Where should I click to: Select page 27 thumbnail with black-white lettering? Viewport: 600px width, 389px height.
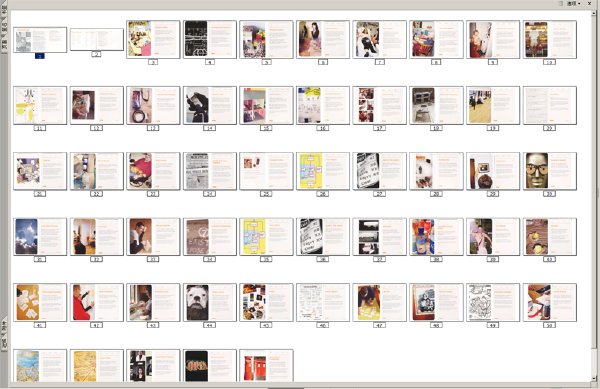380,171
